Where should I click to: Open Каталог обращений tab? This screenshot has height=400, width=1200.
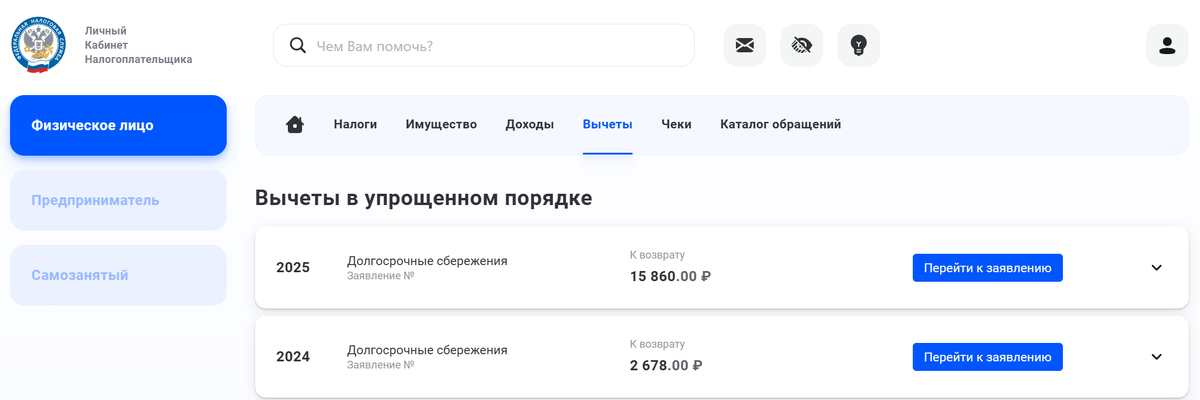[780, 125]
